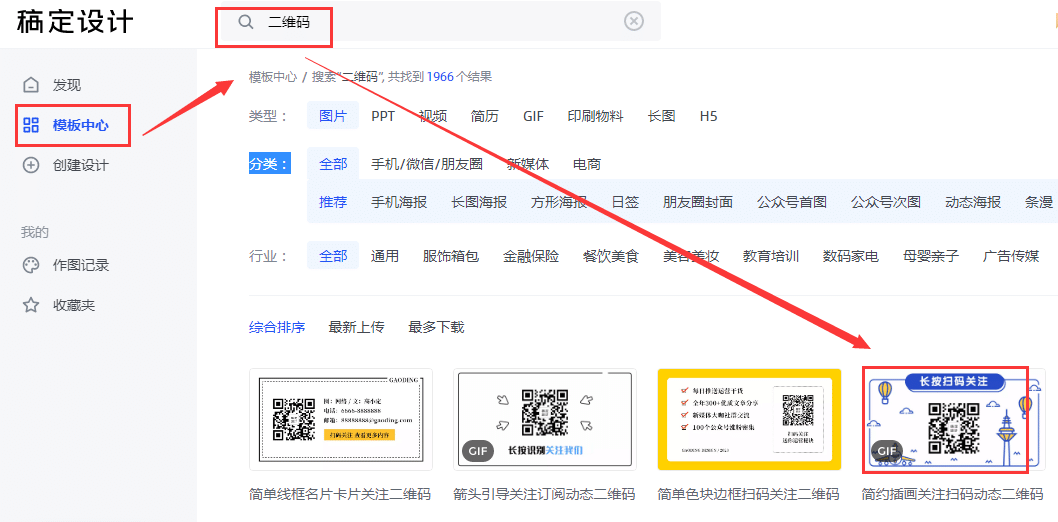1058x522 pixels.
Task: Open 作图记录 in the sidebar
Action: click(x=81, y=265)
